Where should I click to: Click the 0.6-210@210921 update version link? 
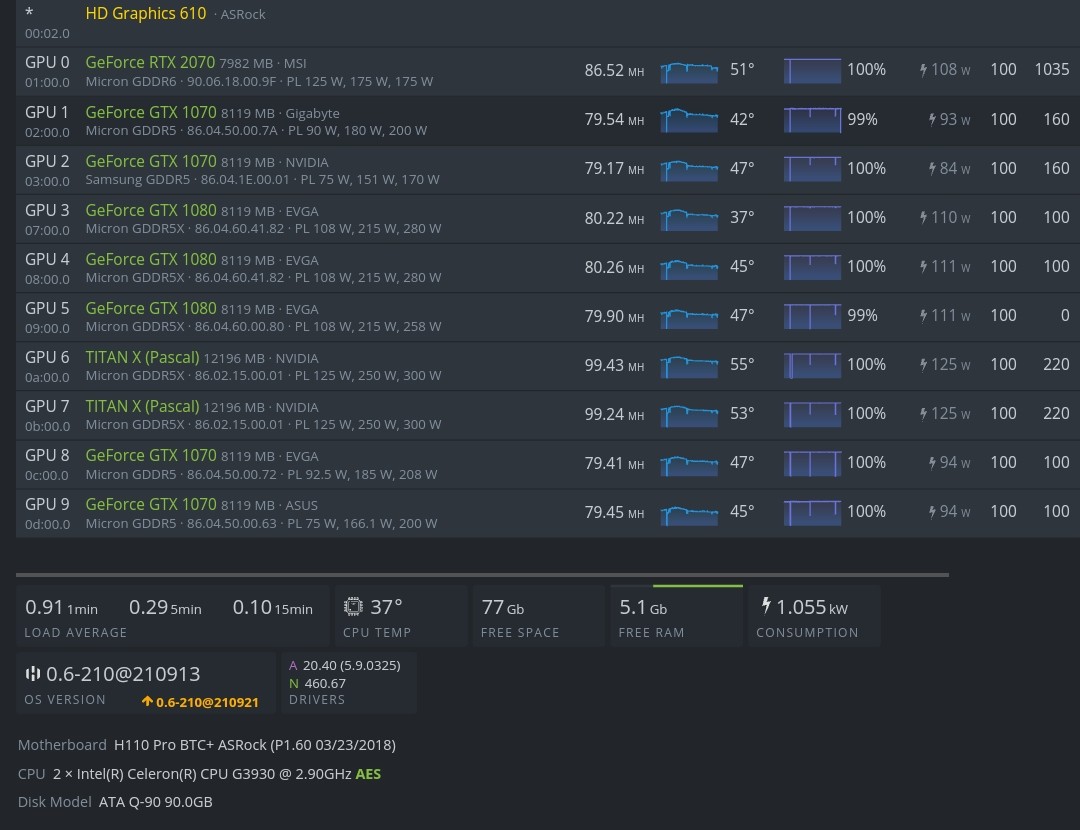coord(207,702)
